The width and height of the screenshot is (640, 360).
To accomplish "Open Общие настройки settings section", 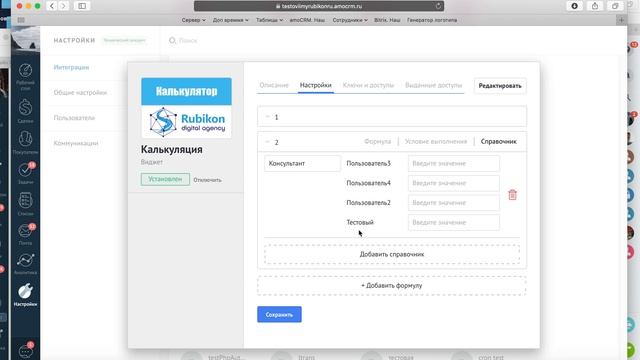I will click(80, 93).
